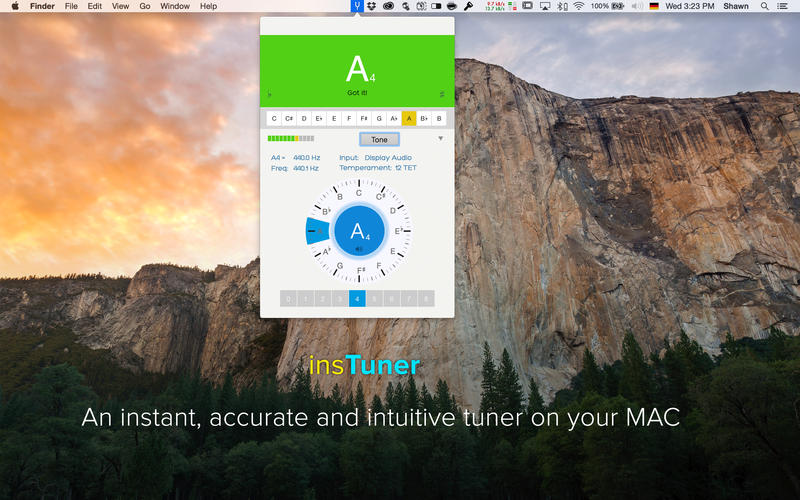The height and width of the screenshot is (500, 800).
Task: Click the green input level meter
Action: pos(291,138)
